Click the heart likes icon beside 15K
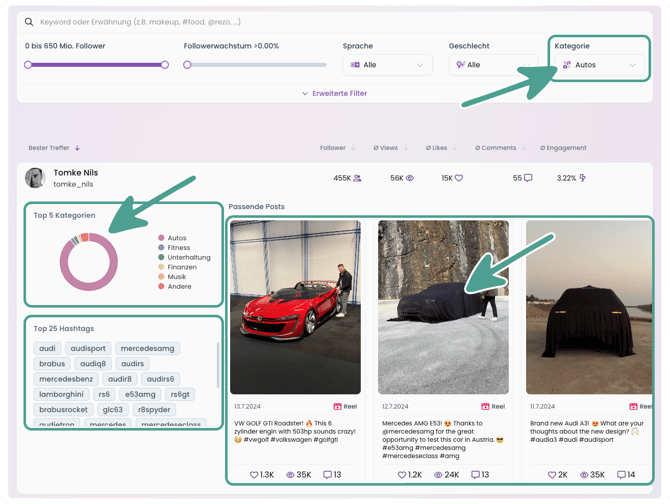 coord(459,178)
